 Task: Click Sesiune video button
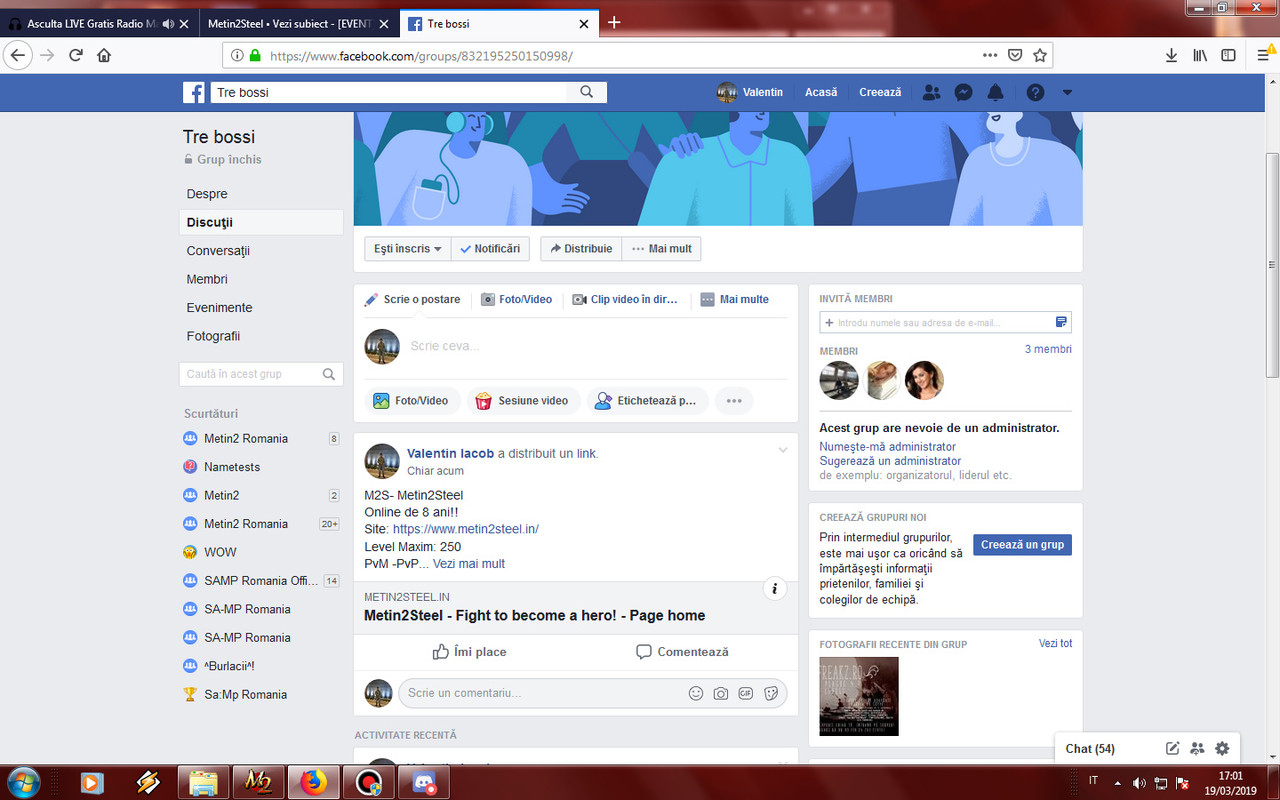[522, 400]
